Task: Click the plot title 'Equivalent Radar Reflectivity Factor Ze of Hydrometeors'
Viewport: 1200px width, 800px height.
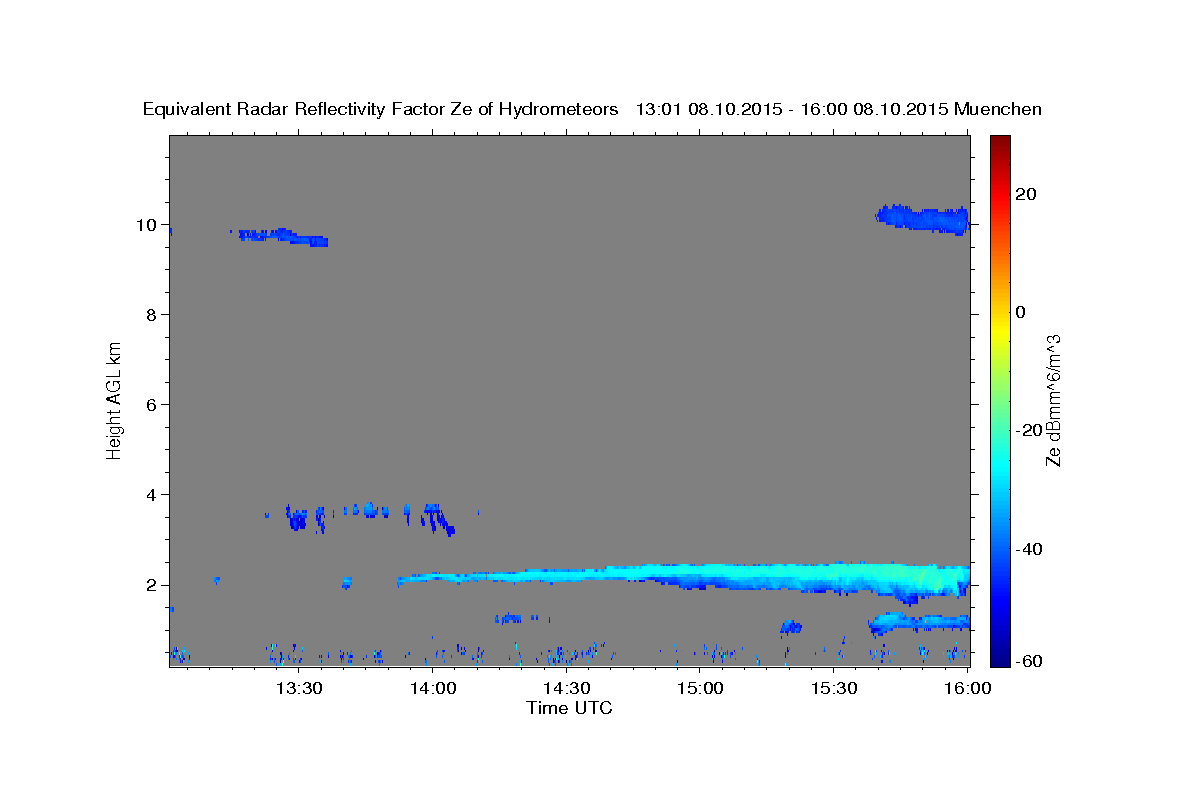Action: tap(381, 109)
